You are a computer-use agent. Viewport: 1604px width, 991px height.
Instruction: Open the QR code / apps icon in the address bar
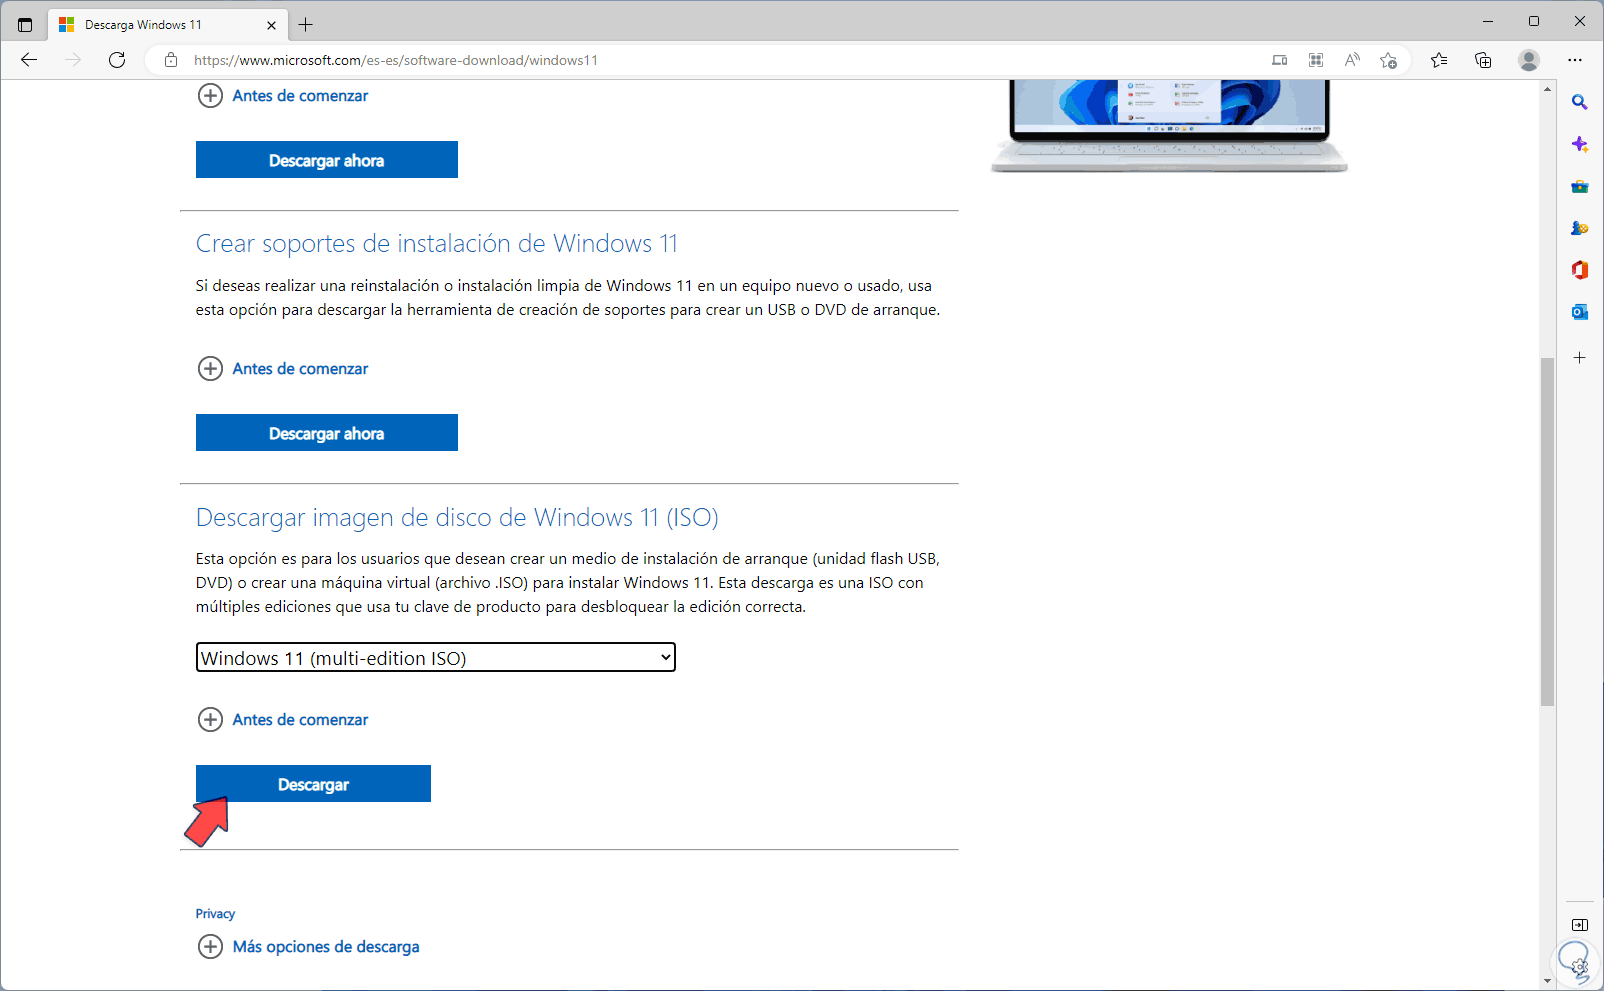click(1316, 60)
